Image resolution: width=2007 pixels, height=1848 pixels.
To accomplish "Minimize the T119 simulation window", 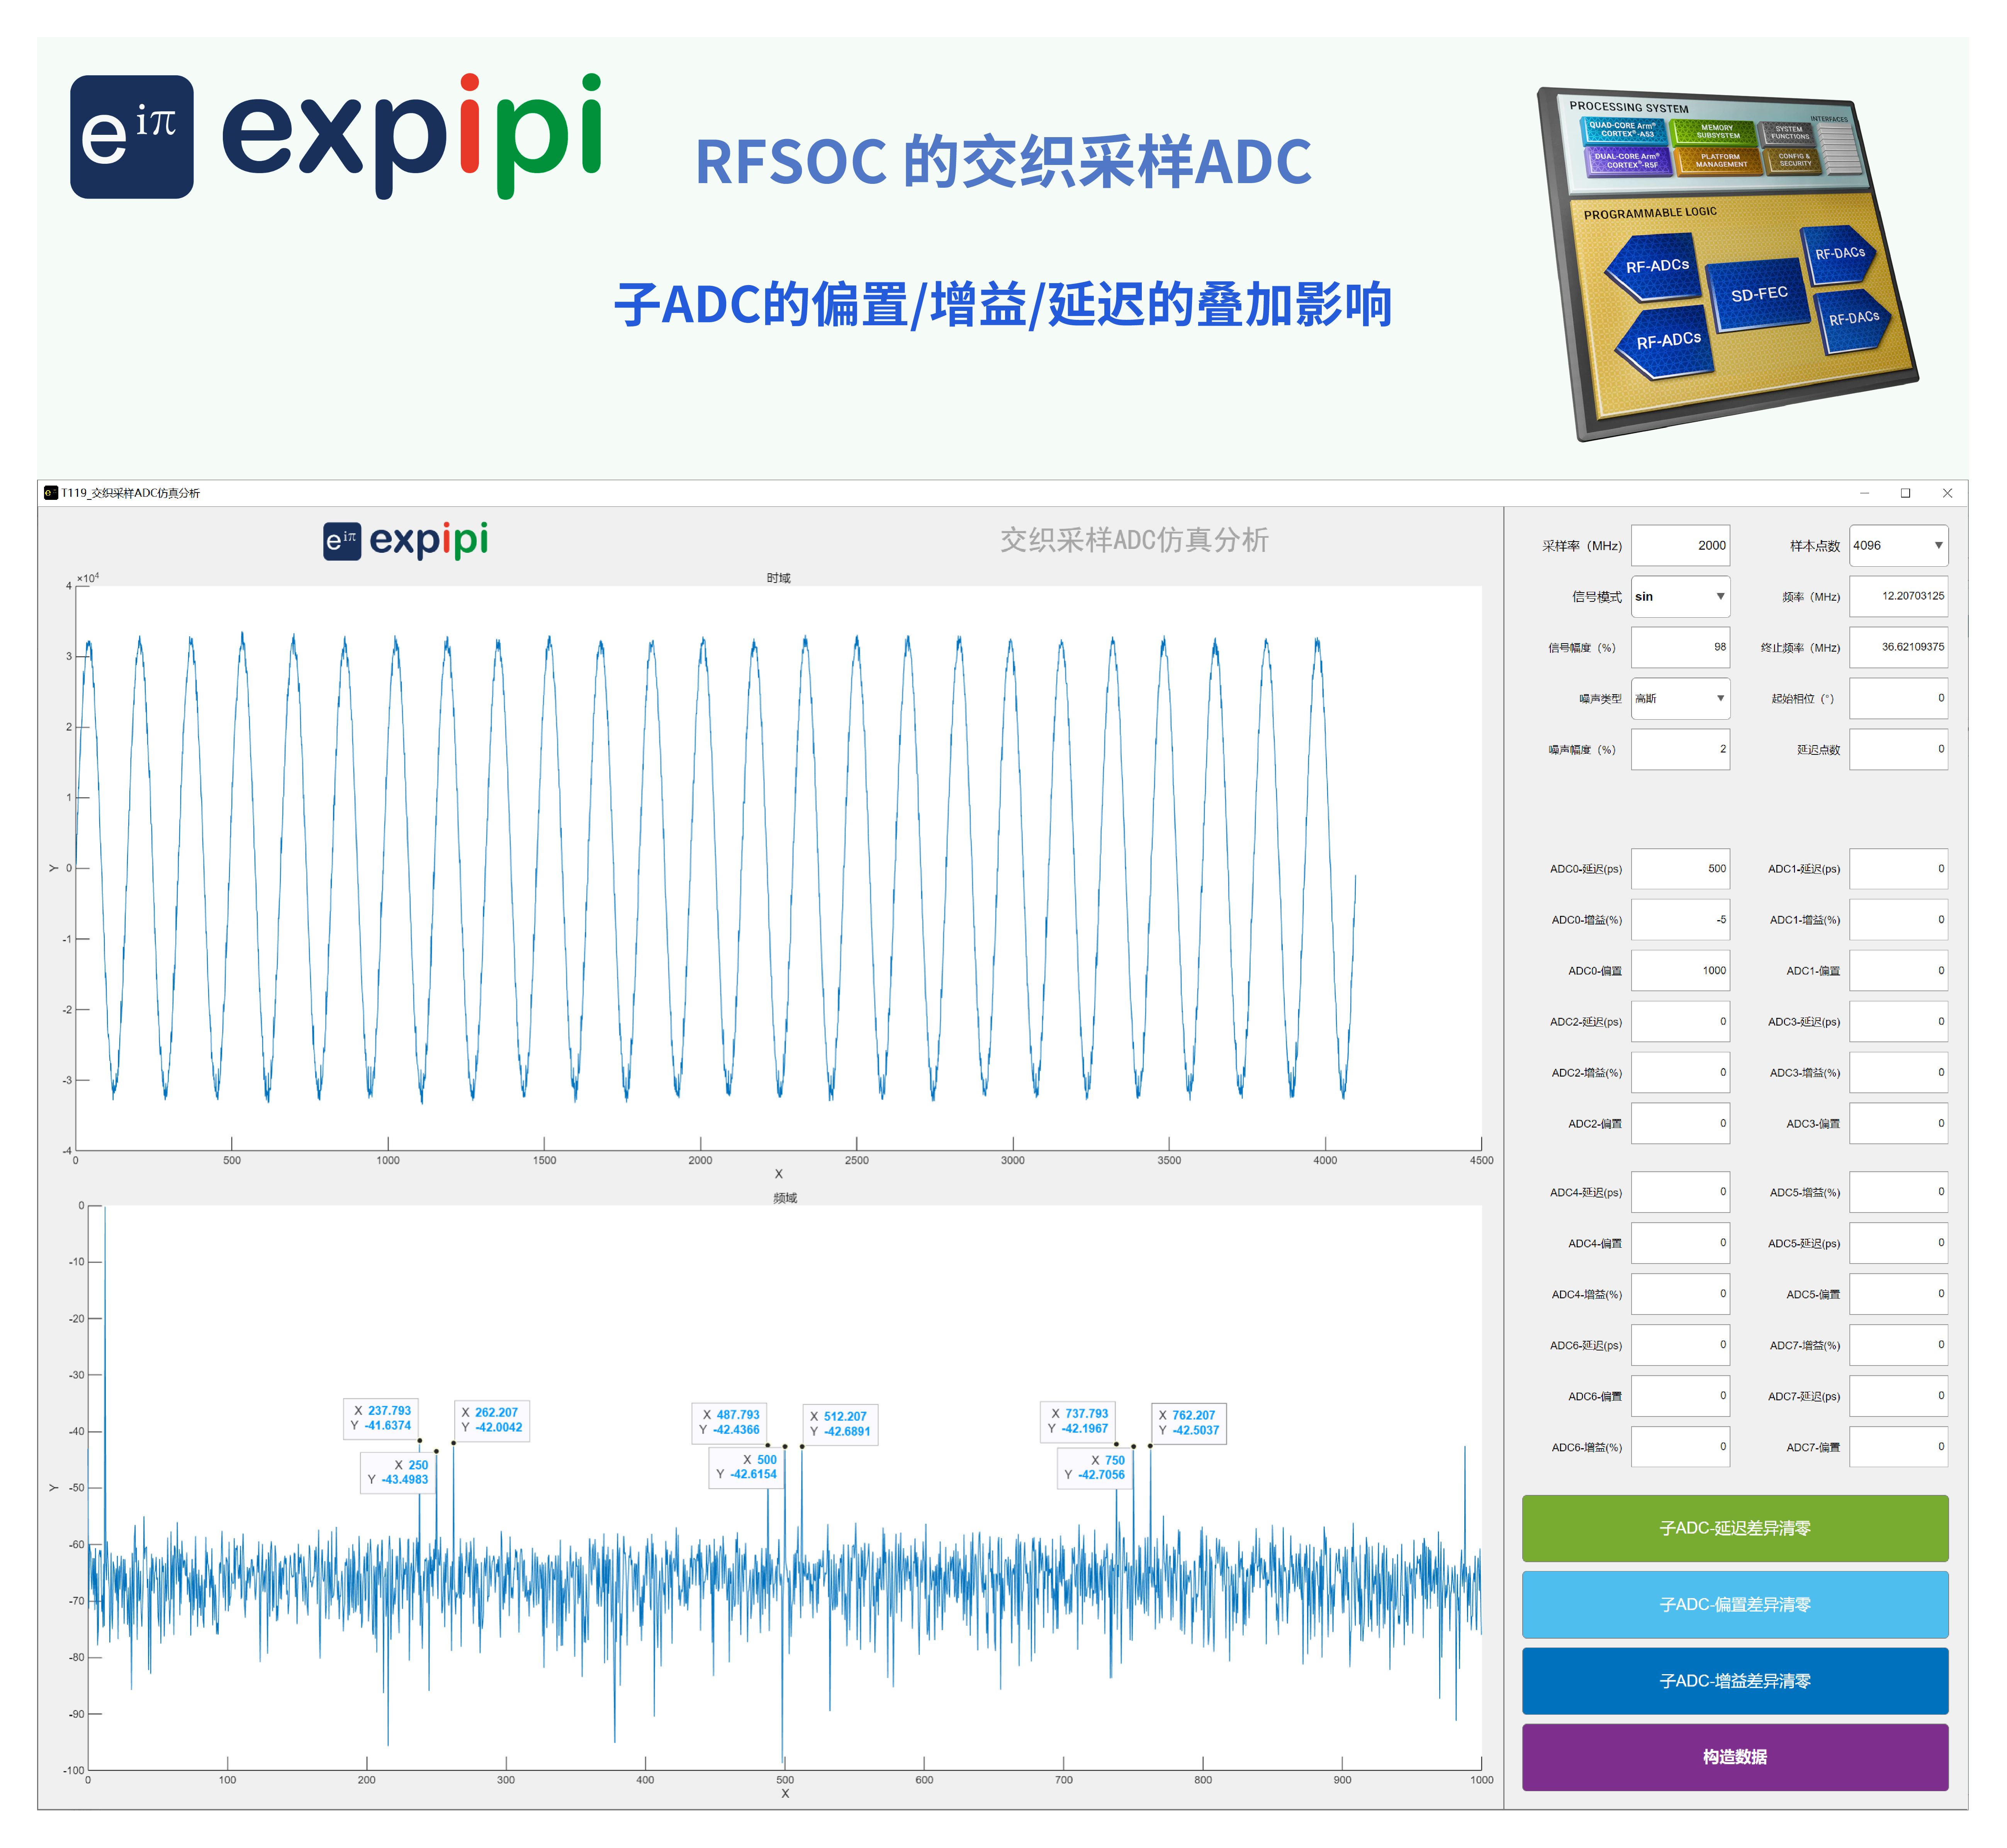I will pos(1864,493).
